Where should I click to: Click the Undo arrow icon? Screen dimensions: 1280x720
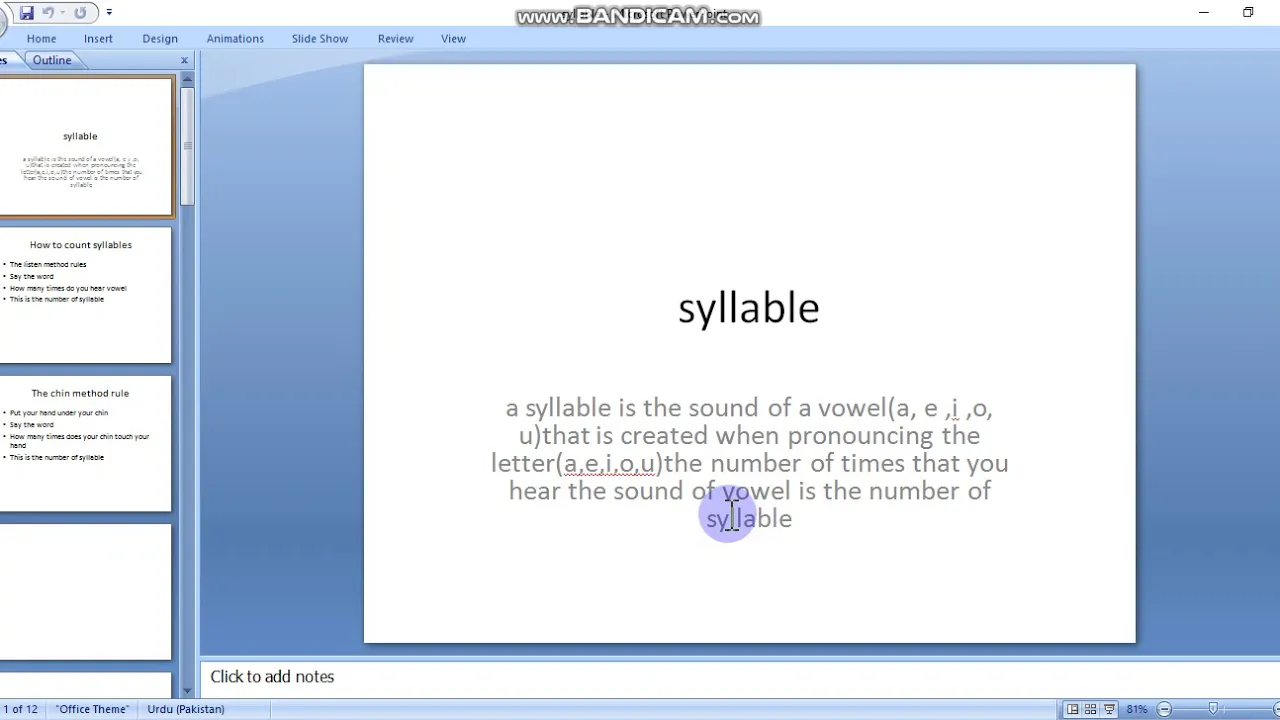click(x=48, y=13)
